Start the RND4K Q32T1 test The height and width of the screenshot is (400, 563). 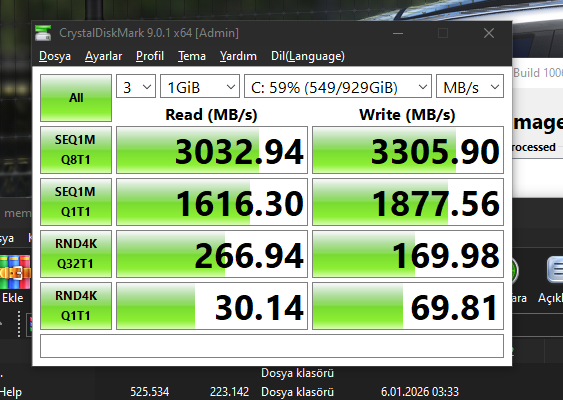76,254
